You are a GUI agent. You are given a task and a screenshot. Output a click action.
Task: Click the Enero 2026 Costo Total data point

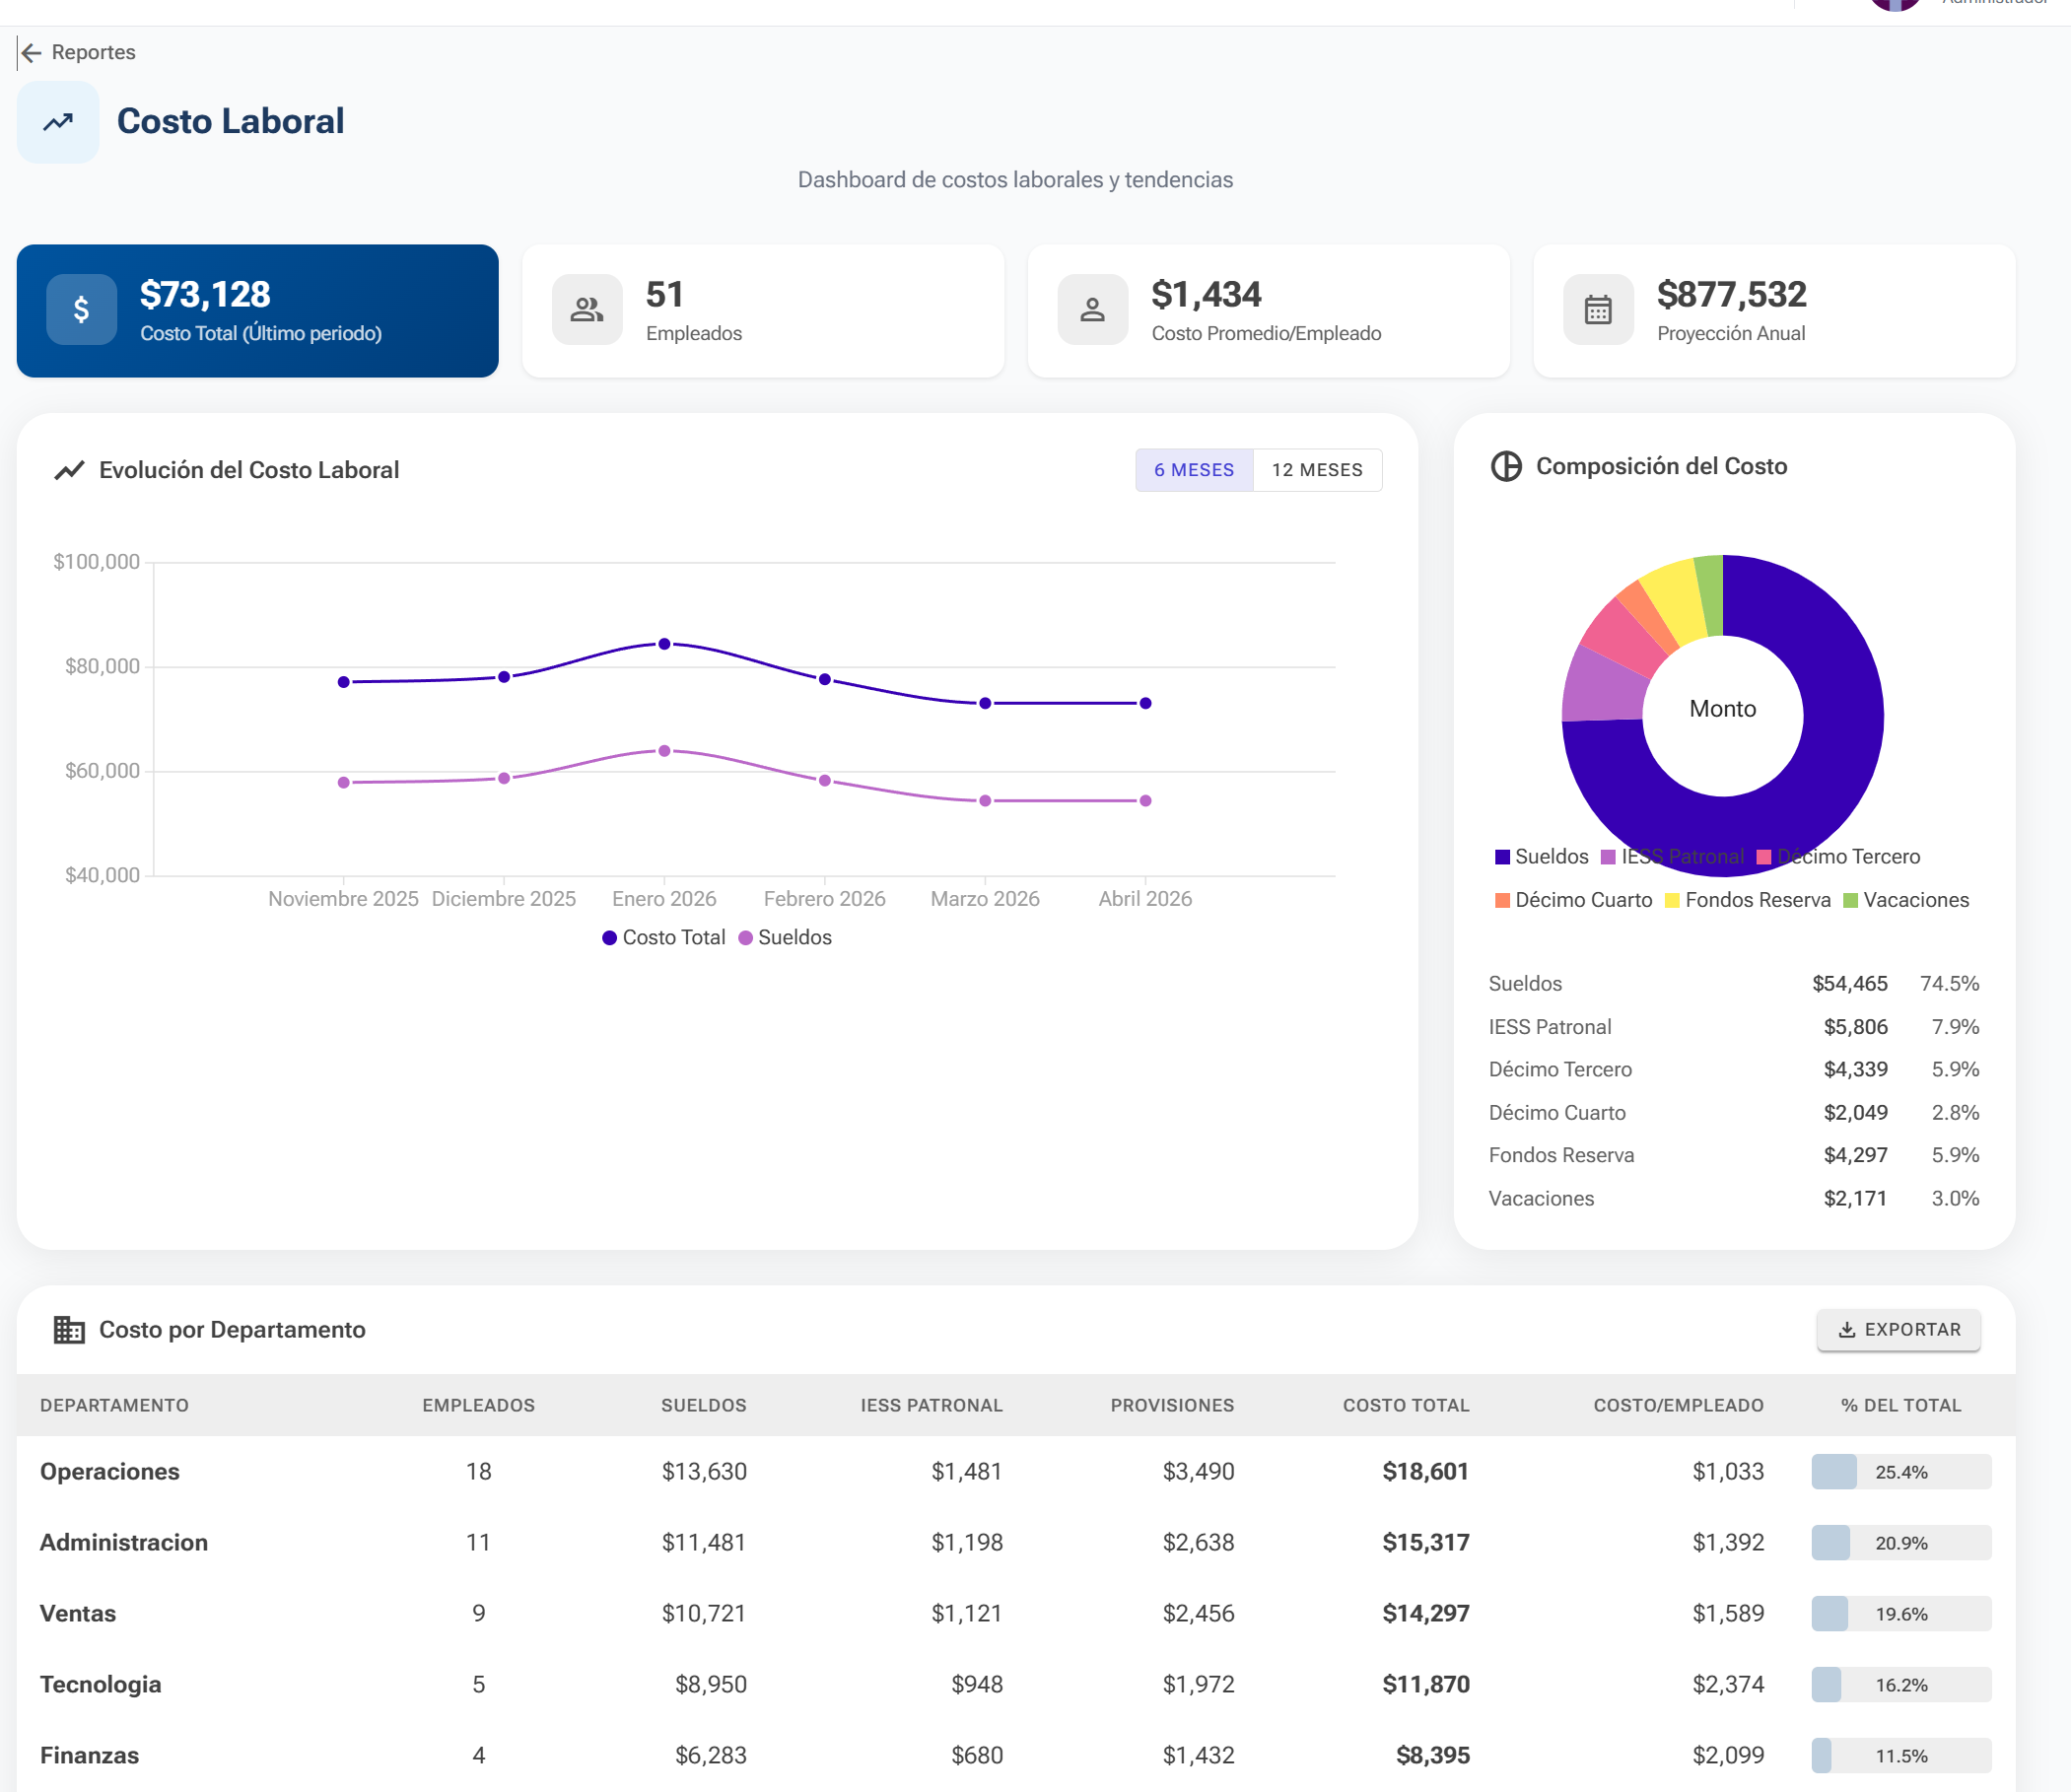point(664,644)
